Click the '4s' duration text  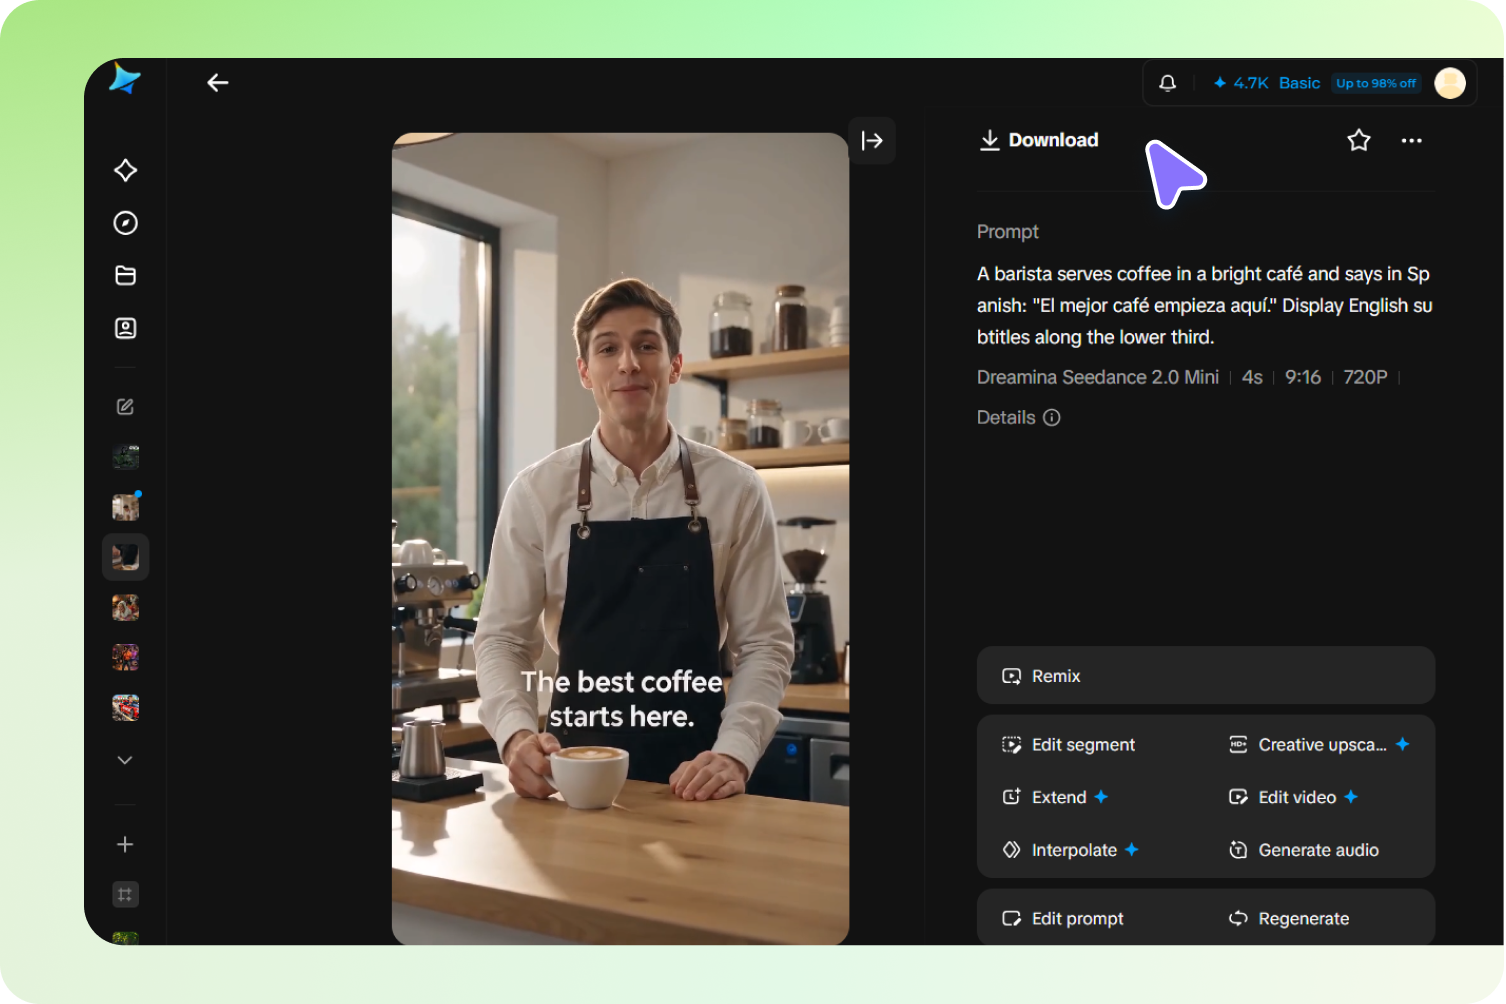pos(1252,377)
